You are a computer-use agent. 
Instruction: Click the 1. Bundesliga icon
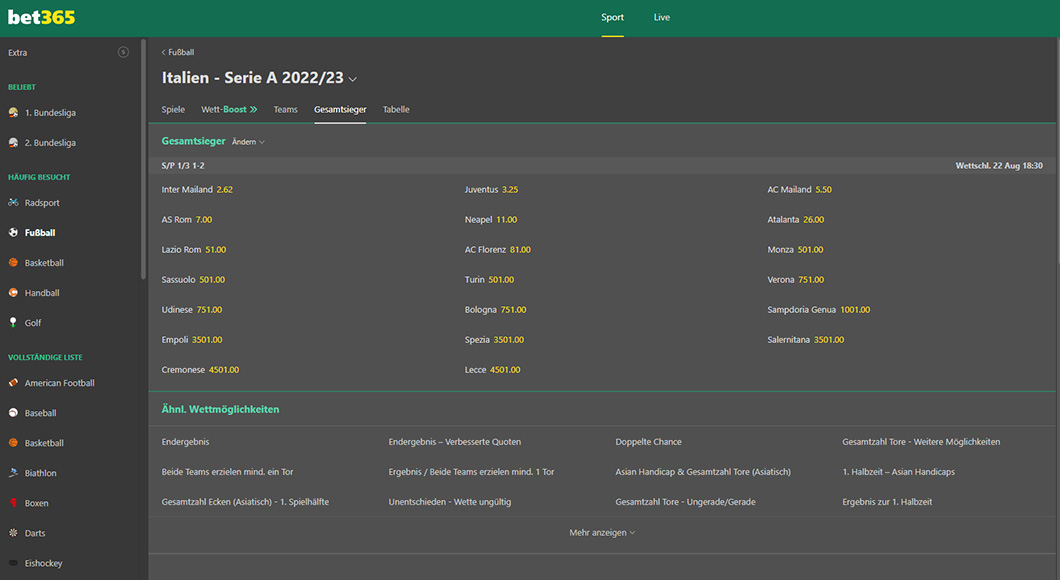click(14, 113)
